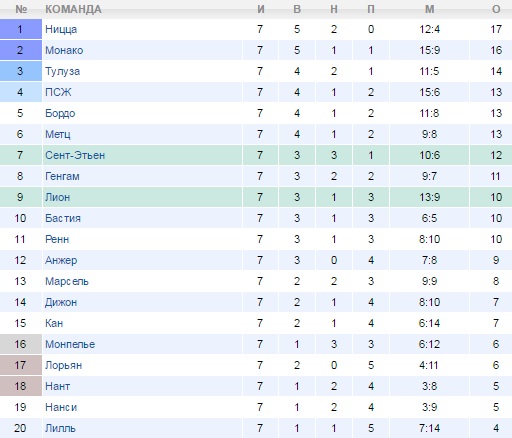Click the М goals column header
This screenshot has height=438, width=512.
[430, 9]
